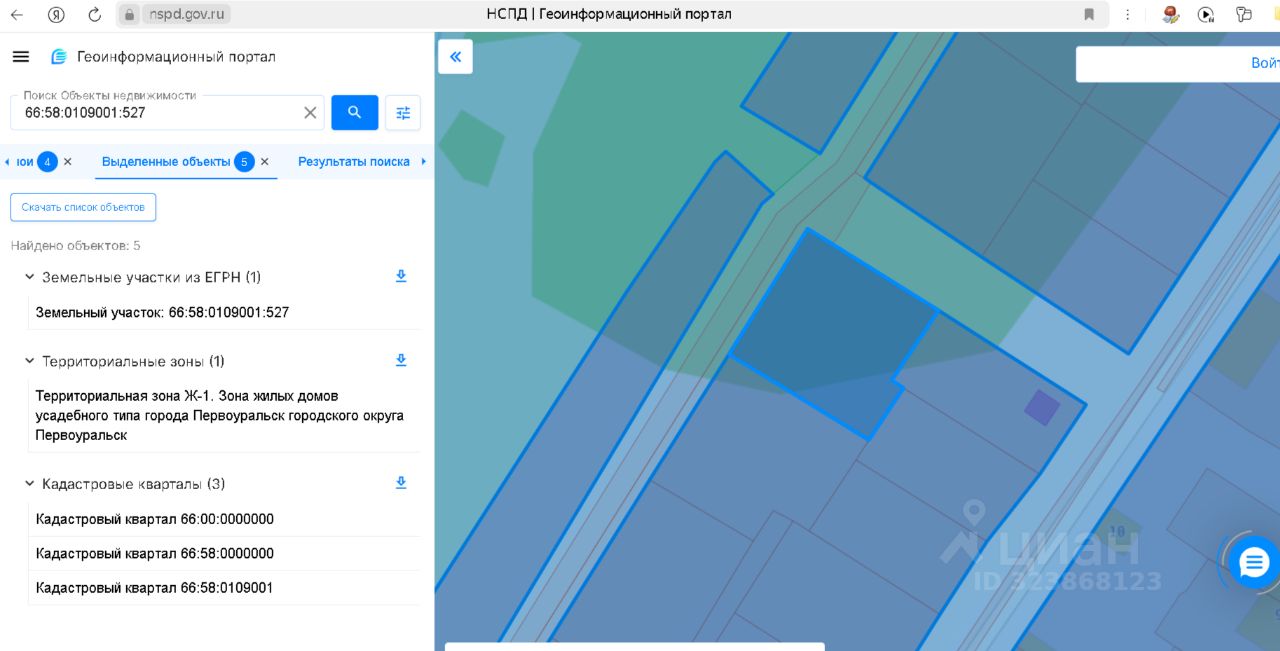The image size is (1280, 651).
Task: Open the browser extensions icon
Action: coord(1244,15)
